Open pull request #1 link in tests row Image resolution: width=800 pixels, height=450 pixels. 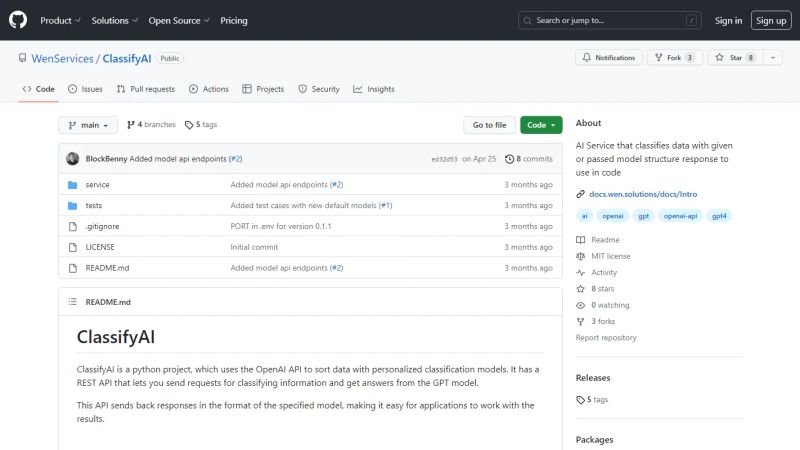[386, 206]
